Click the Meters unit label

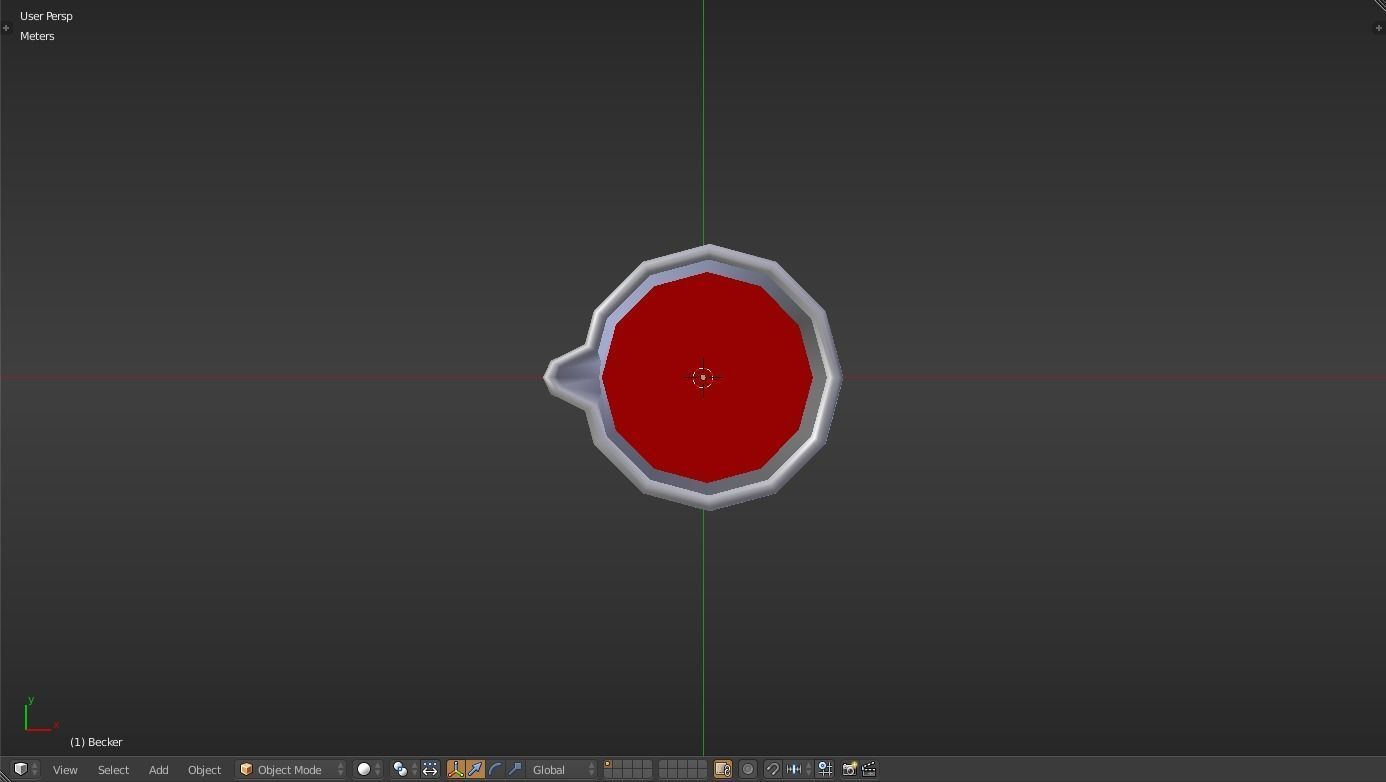37,36
